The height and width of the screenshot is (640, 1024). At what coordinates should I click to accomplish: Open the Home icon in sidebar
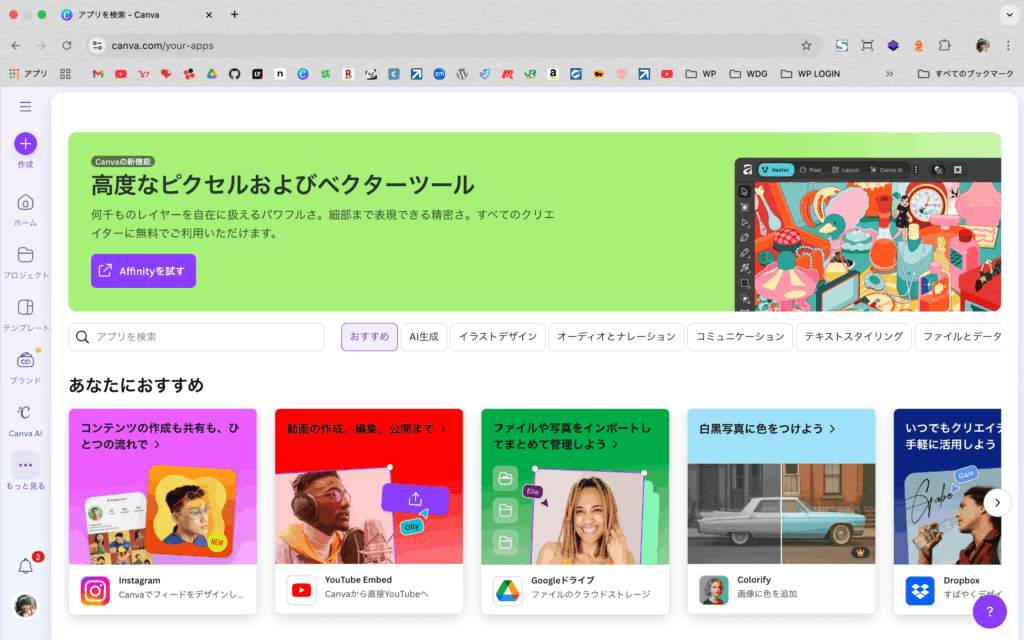point(25,202)
